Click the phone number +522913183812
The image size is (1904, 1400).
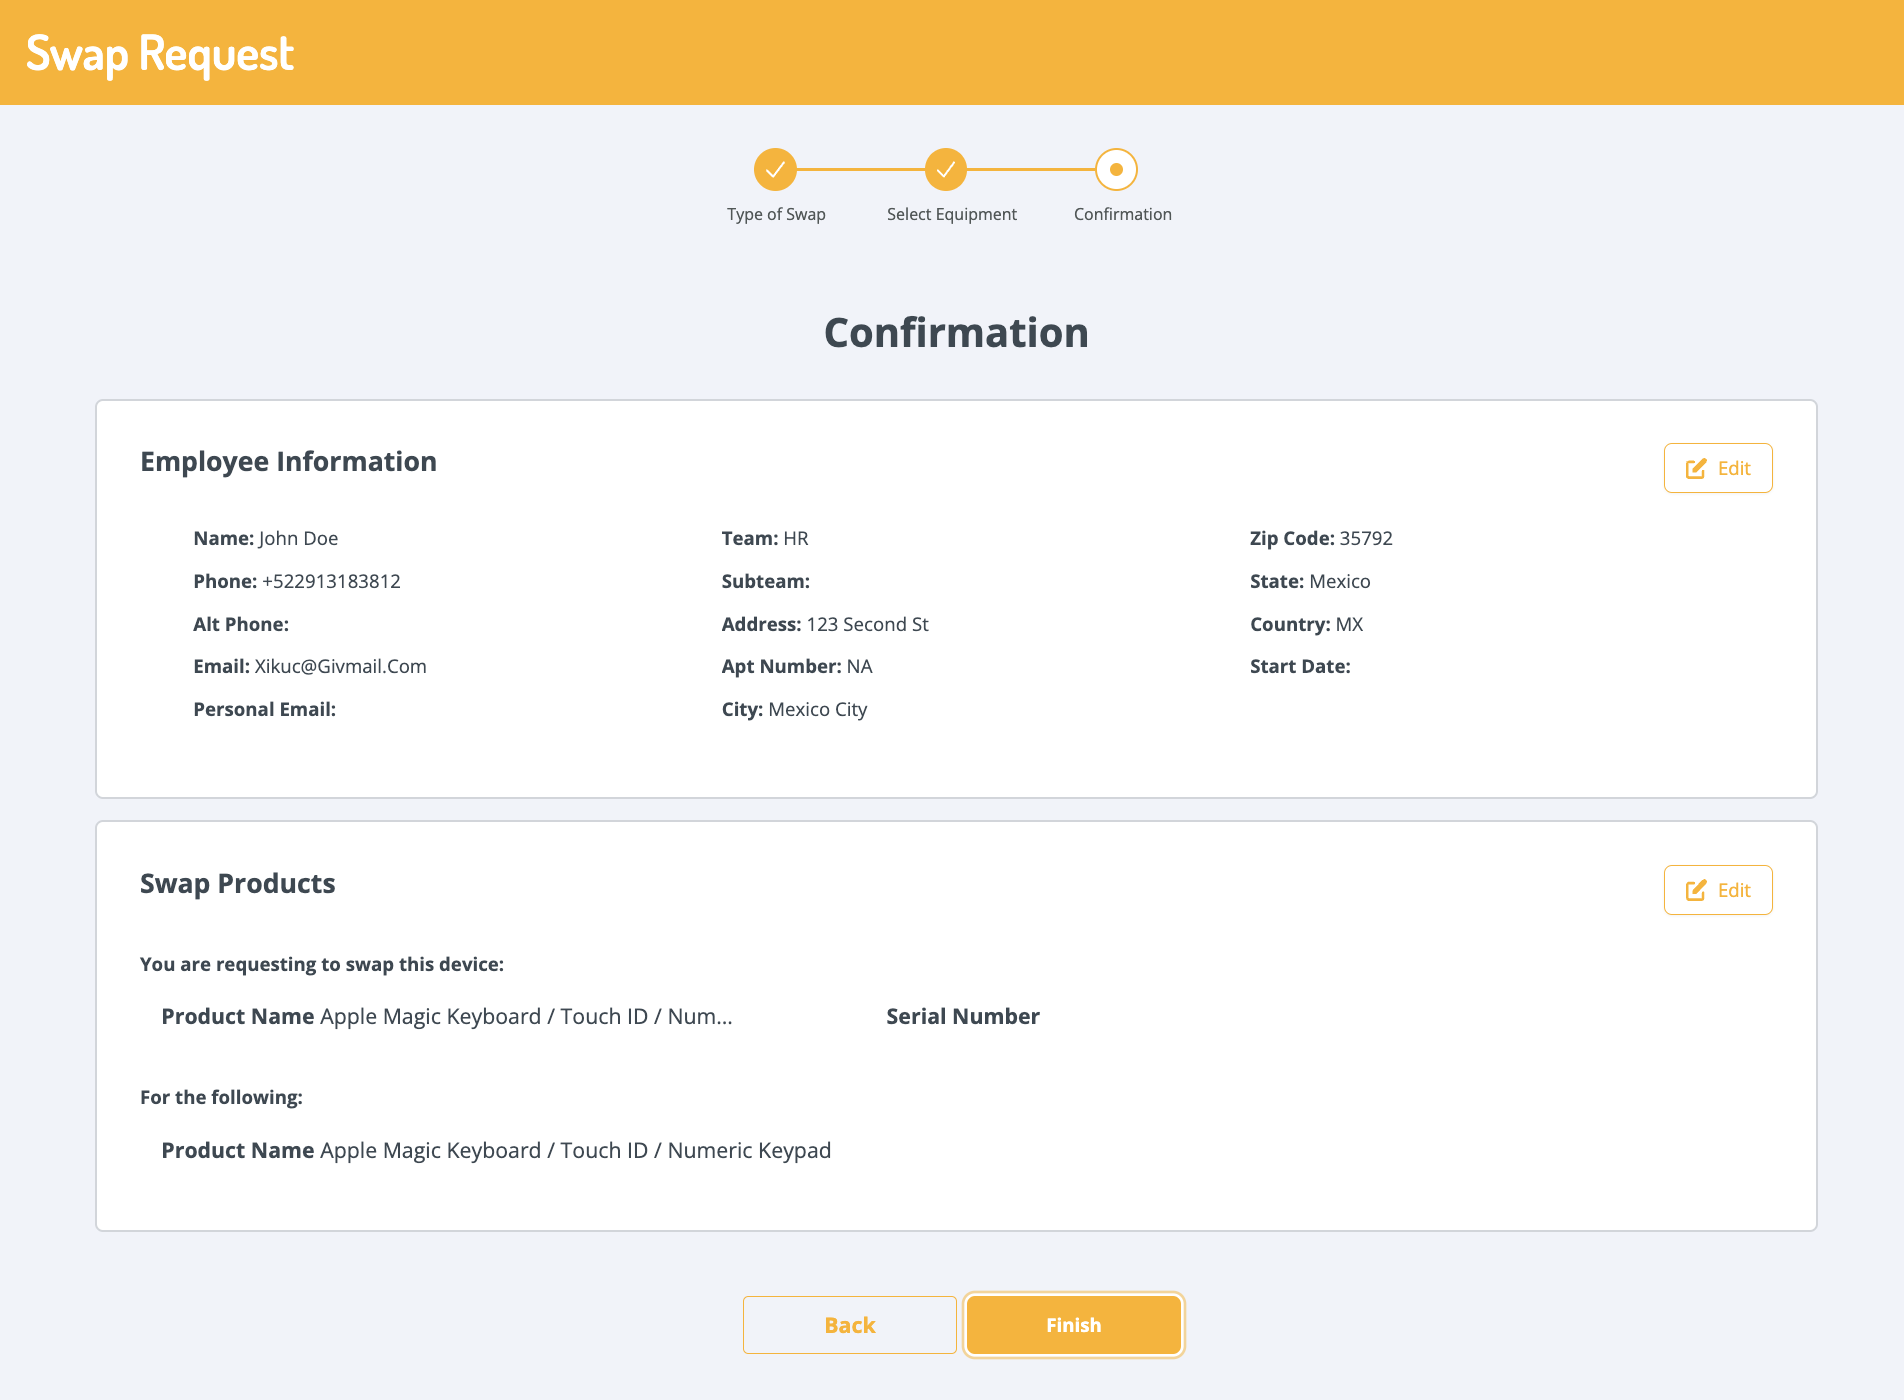[x=331, y=582]
